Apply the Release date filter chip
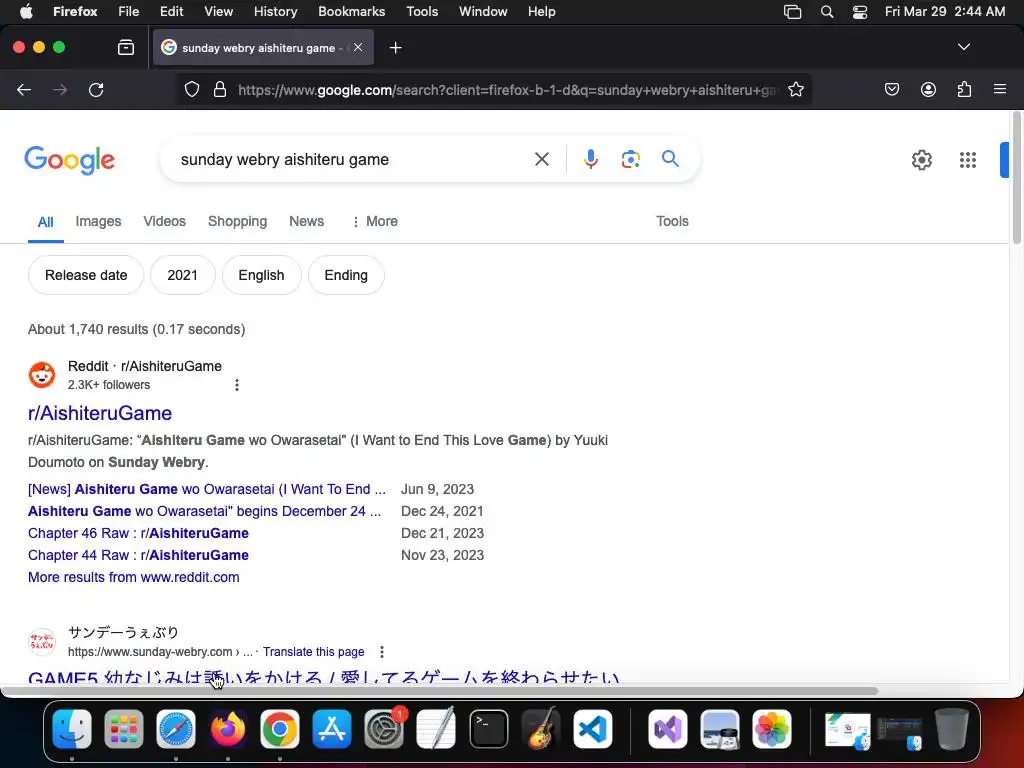 (x=86, y=275)
